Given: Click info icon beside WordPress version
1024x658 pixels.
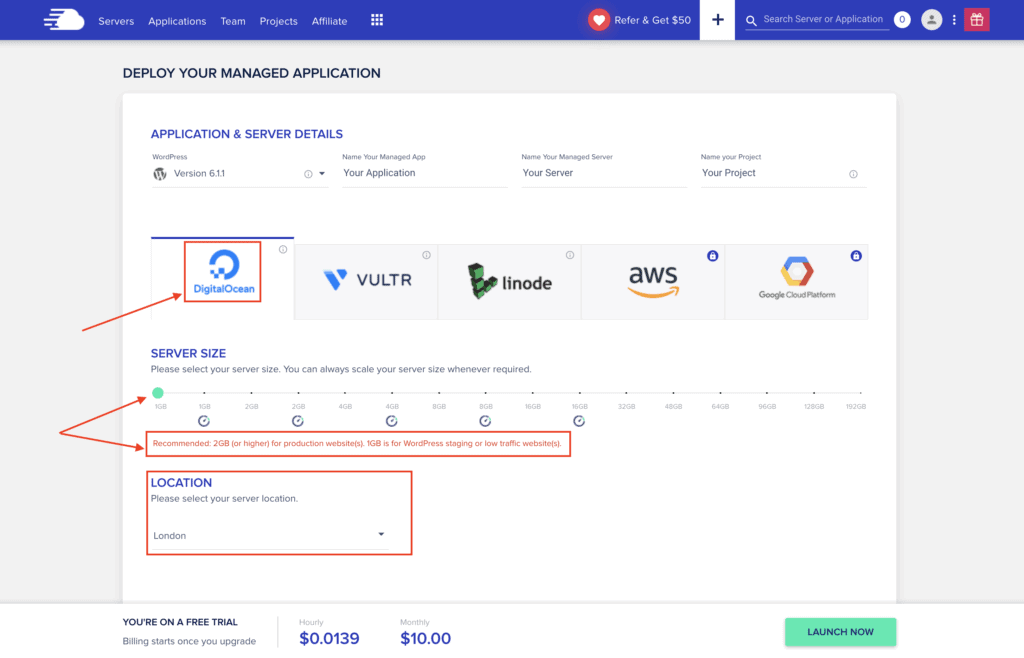Looking at the screenshot, I should click(308, 174).
